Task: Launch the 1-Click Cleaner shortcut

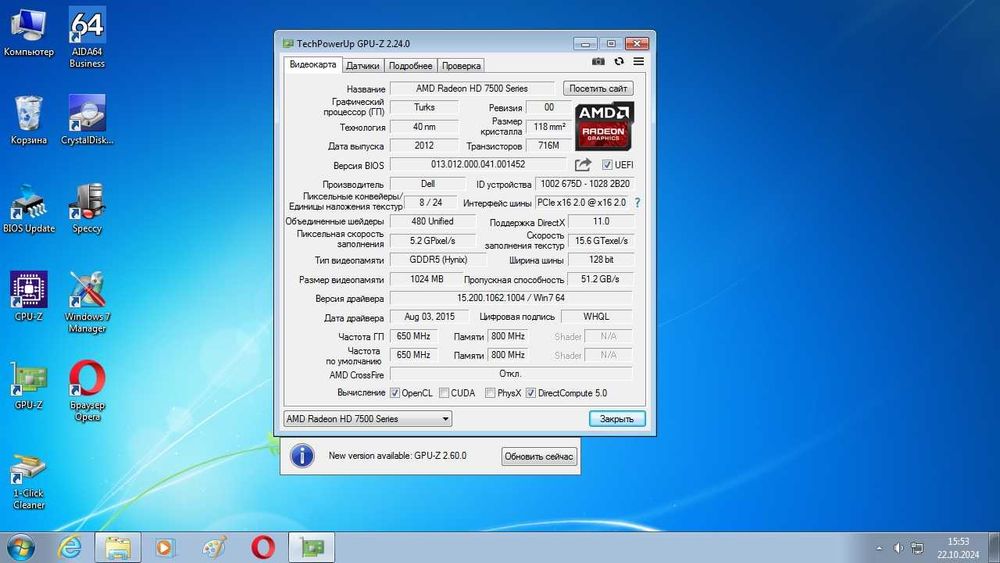Action: 29,481
